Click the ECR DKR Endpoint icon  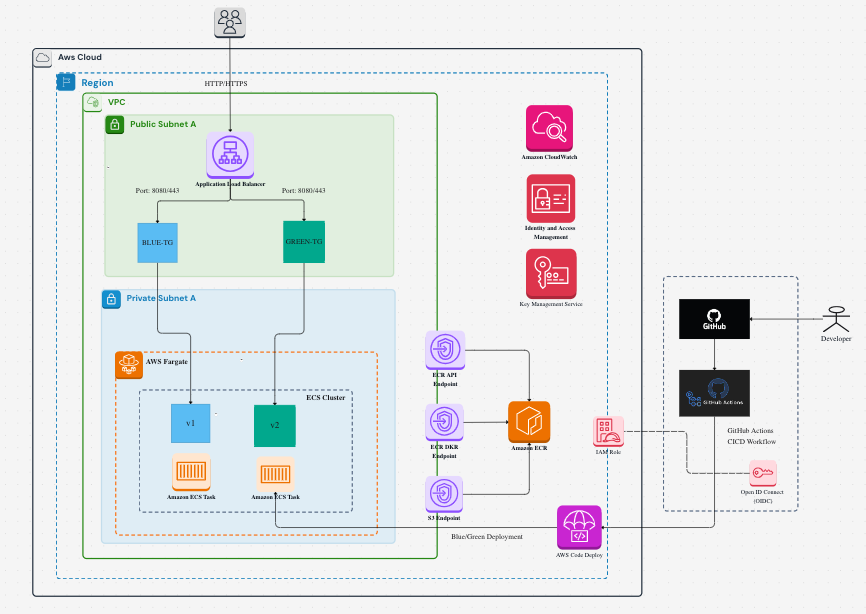click(444, 422)
